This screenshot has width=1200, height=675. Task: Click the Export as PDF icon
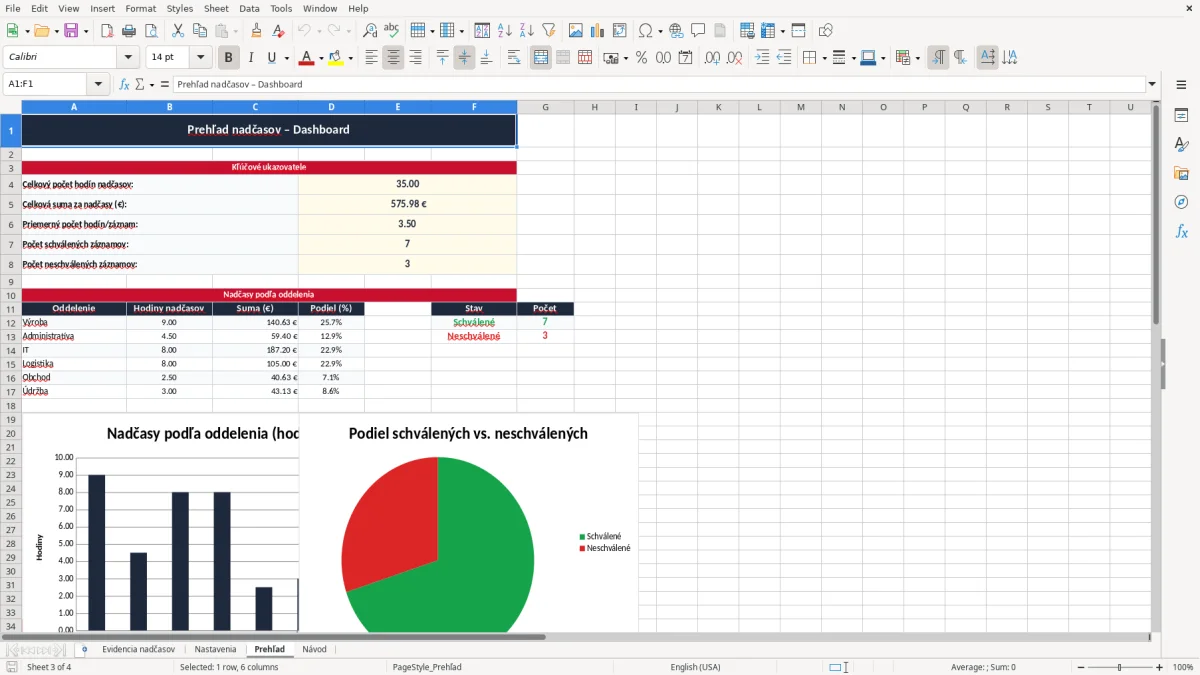107,31
